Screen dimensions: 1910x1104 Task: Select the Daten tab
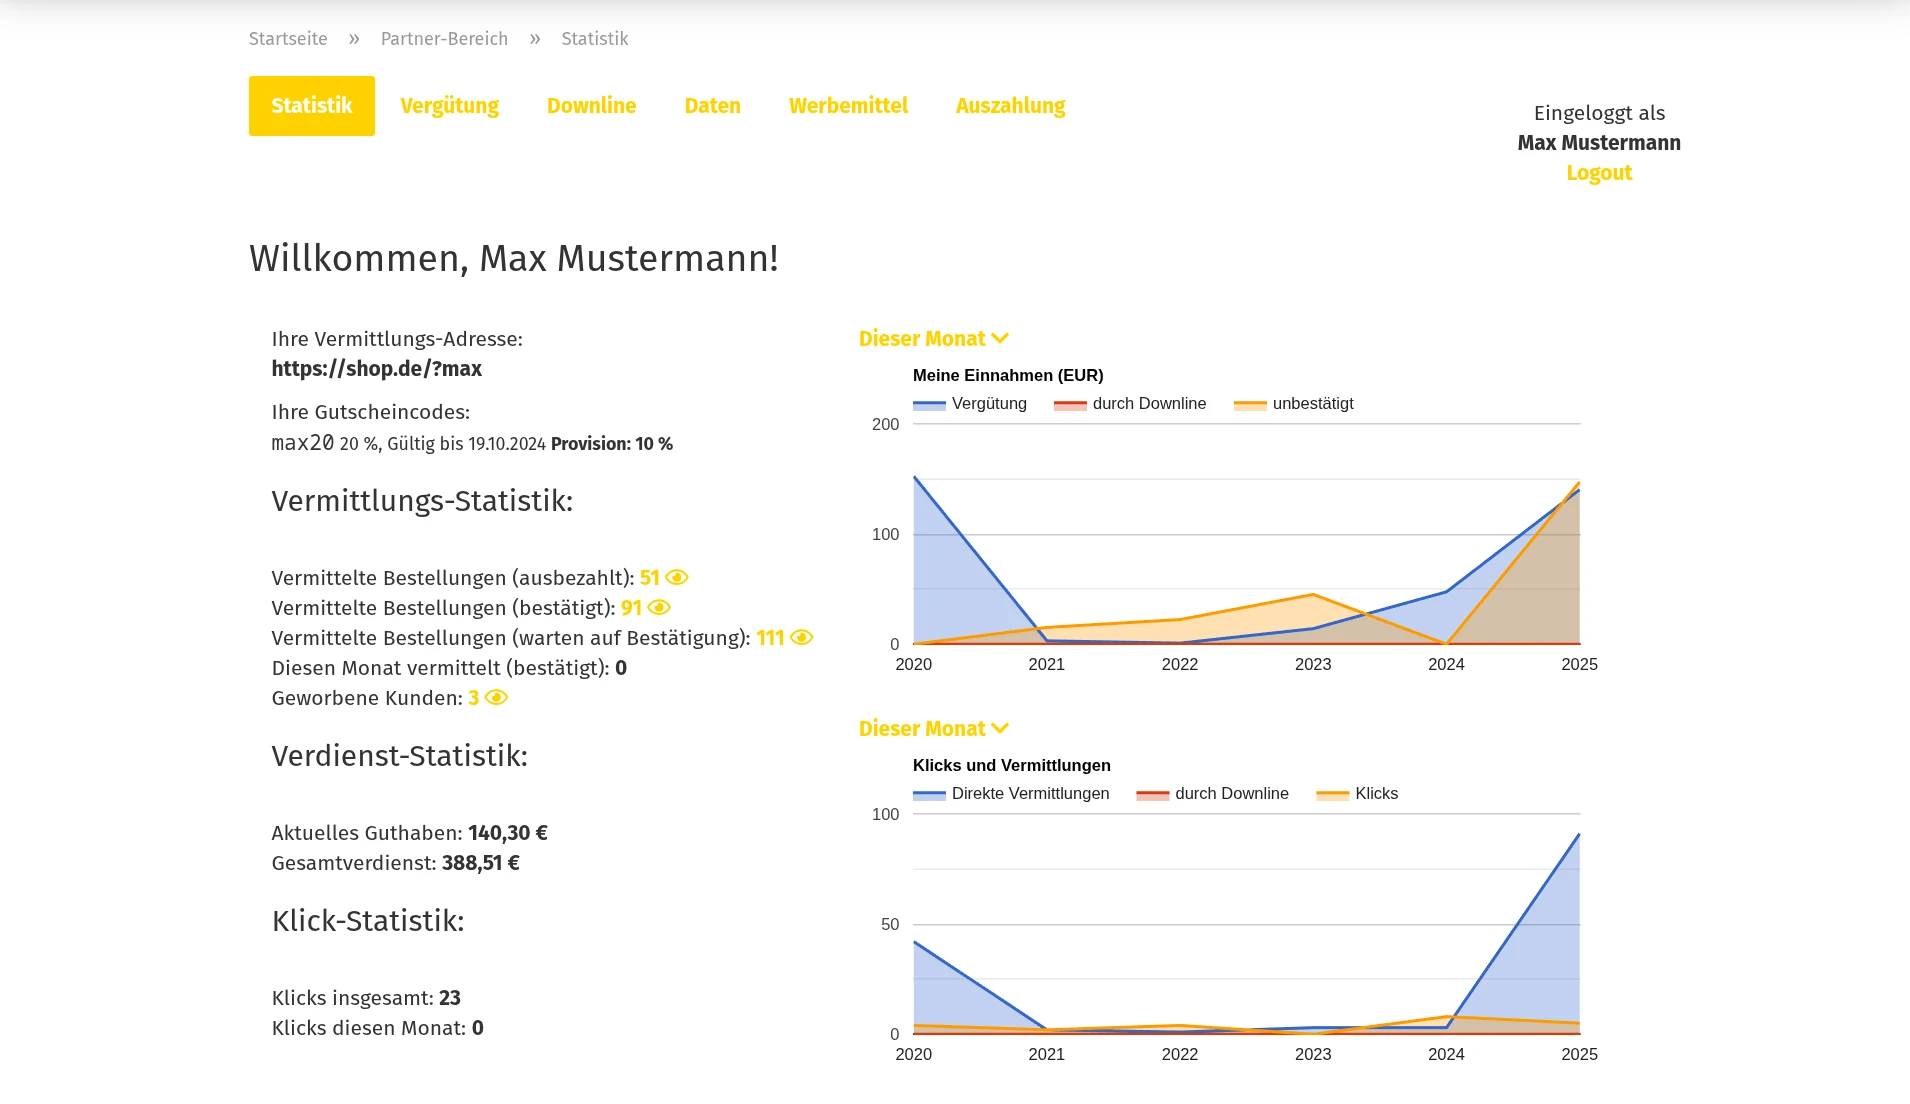[712, 106]
